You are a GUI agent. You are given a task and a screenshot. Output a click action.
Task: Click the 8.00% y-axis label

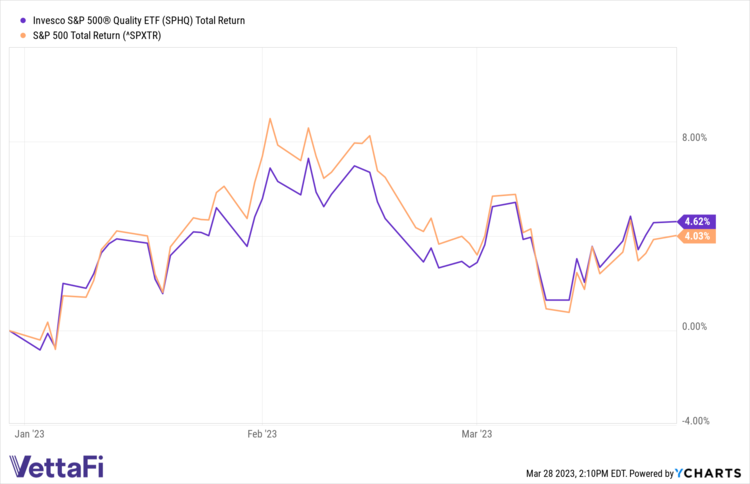693,138
